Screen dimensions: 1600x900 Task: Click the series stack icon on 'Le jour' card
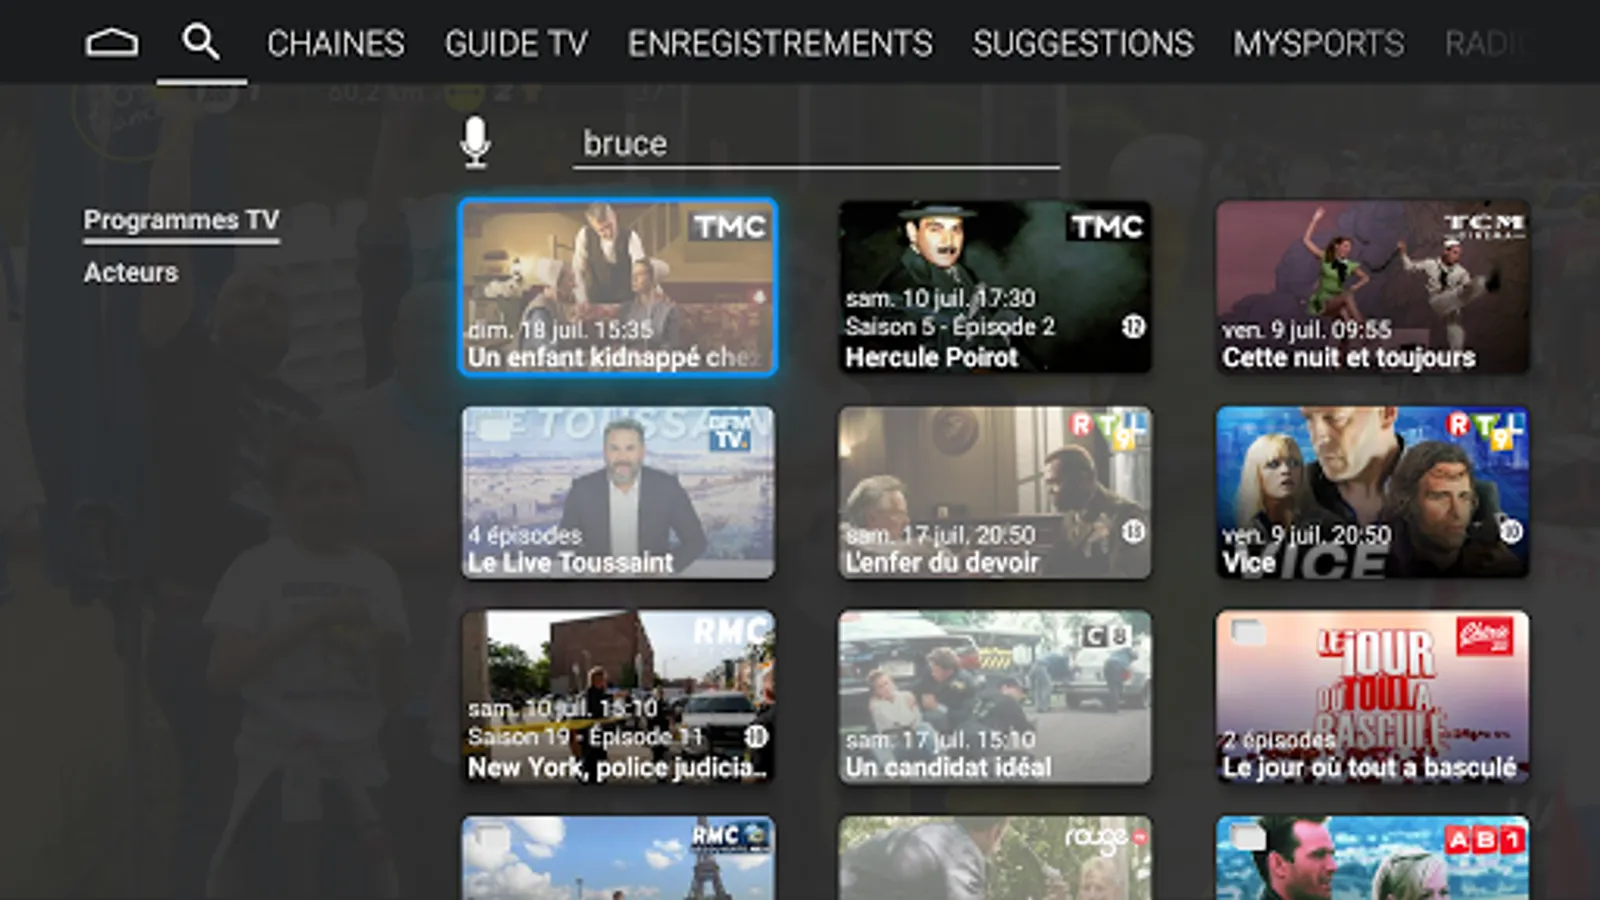1248,631
